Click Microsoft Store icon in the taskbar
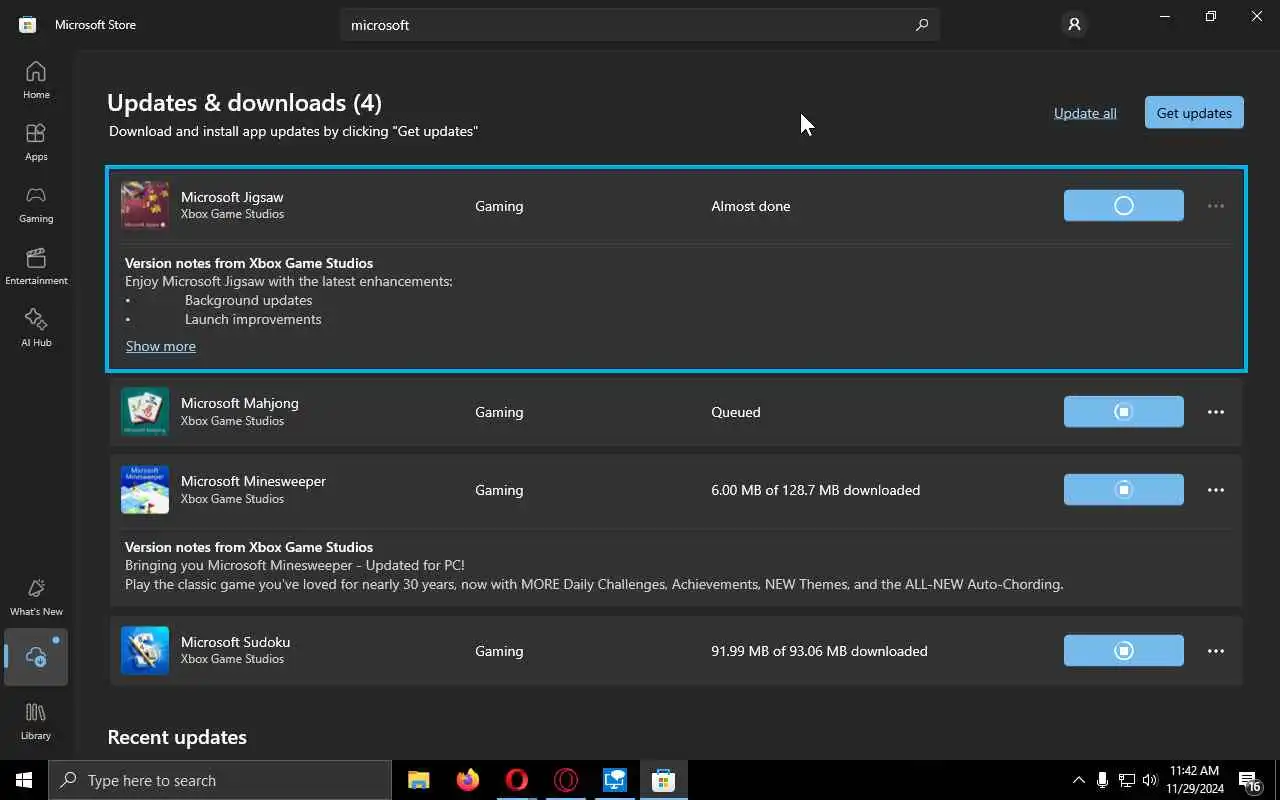 [663, 780]
